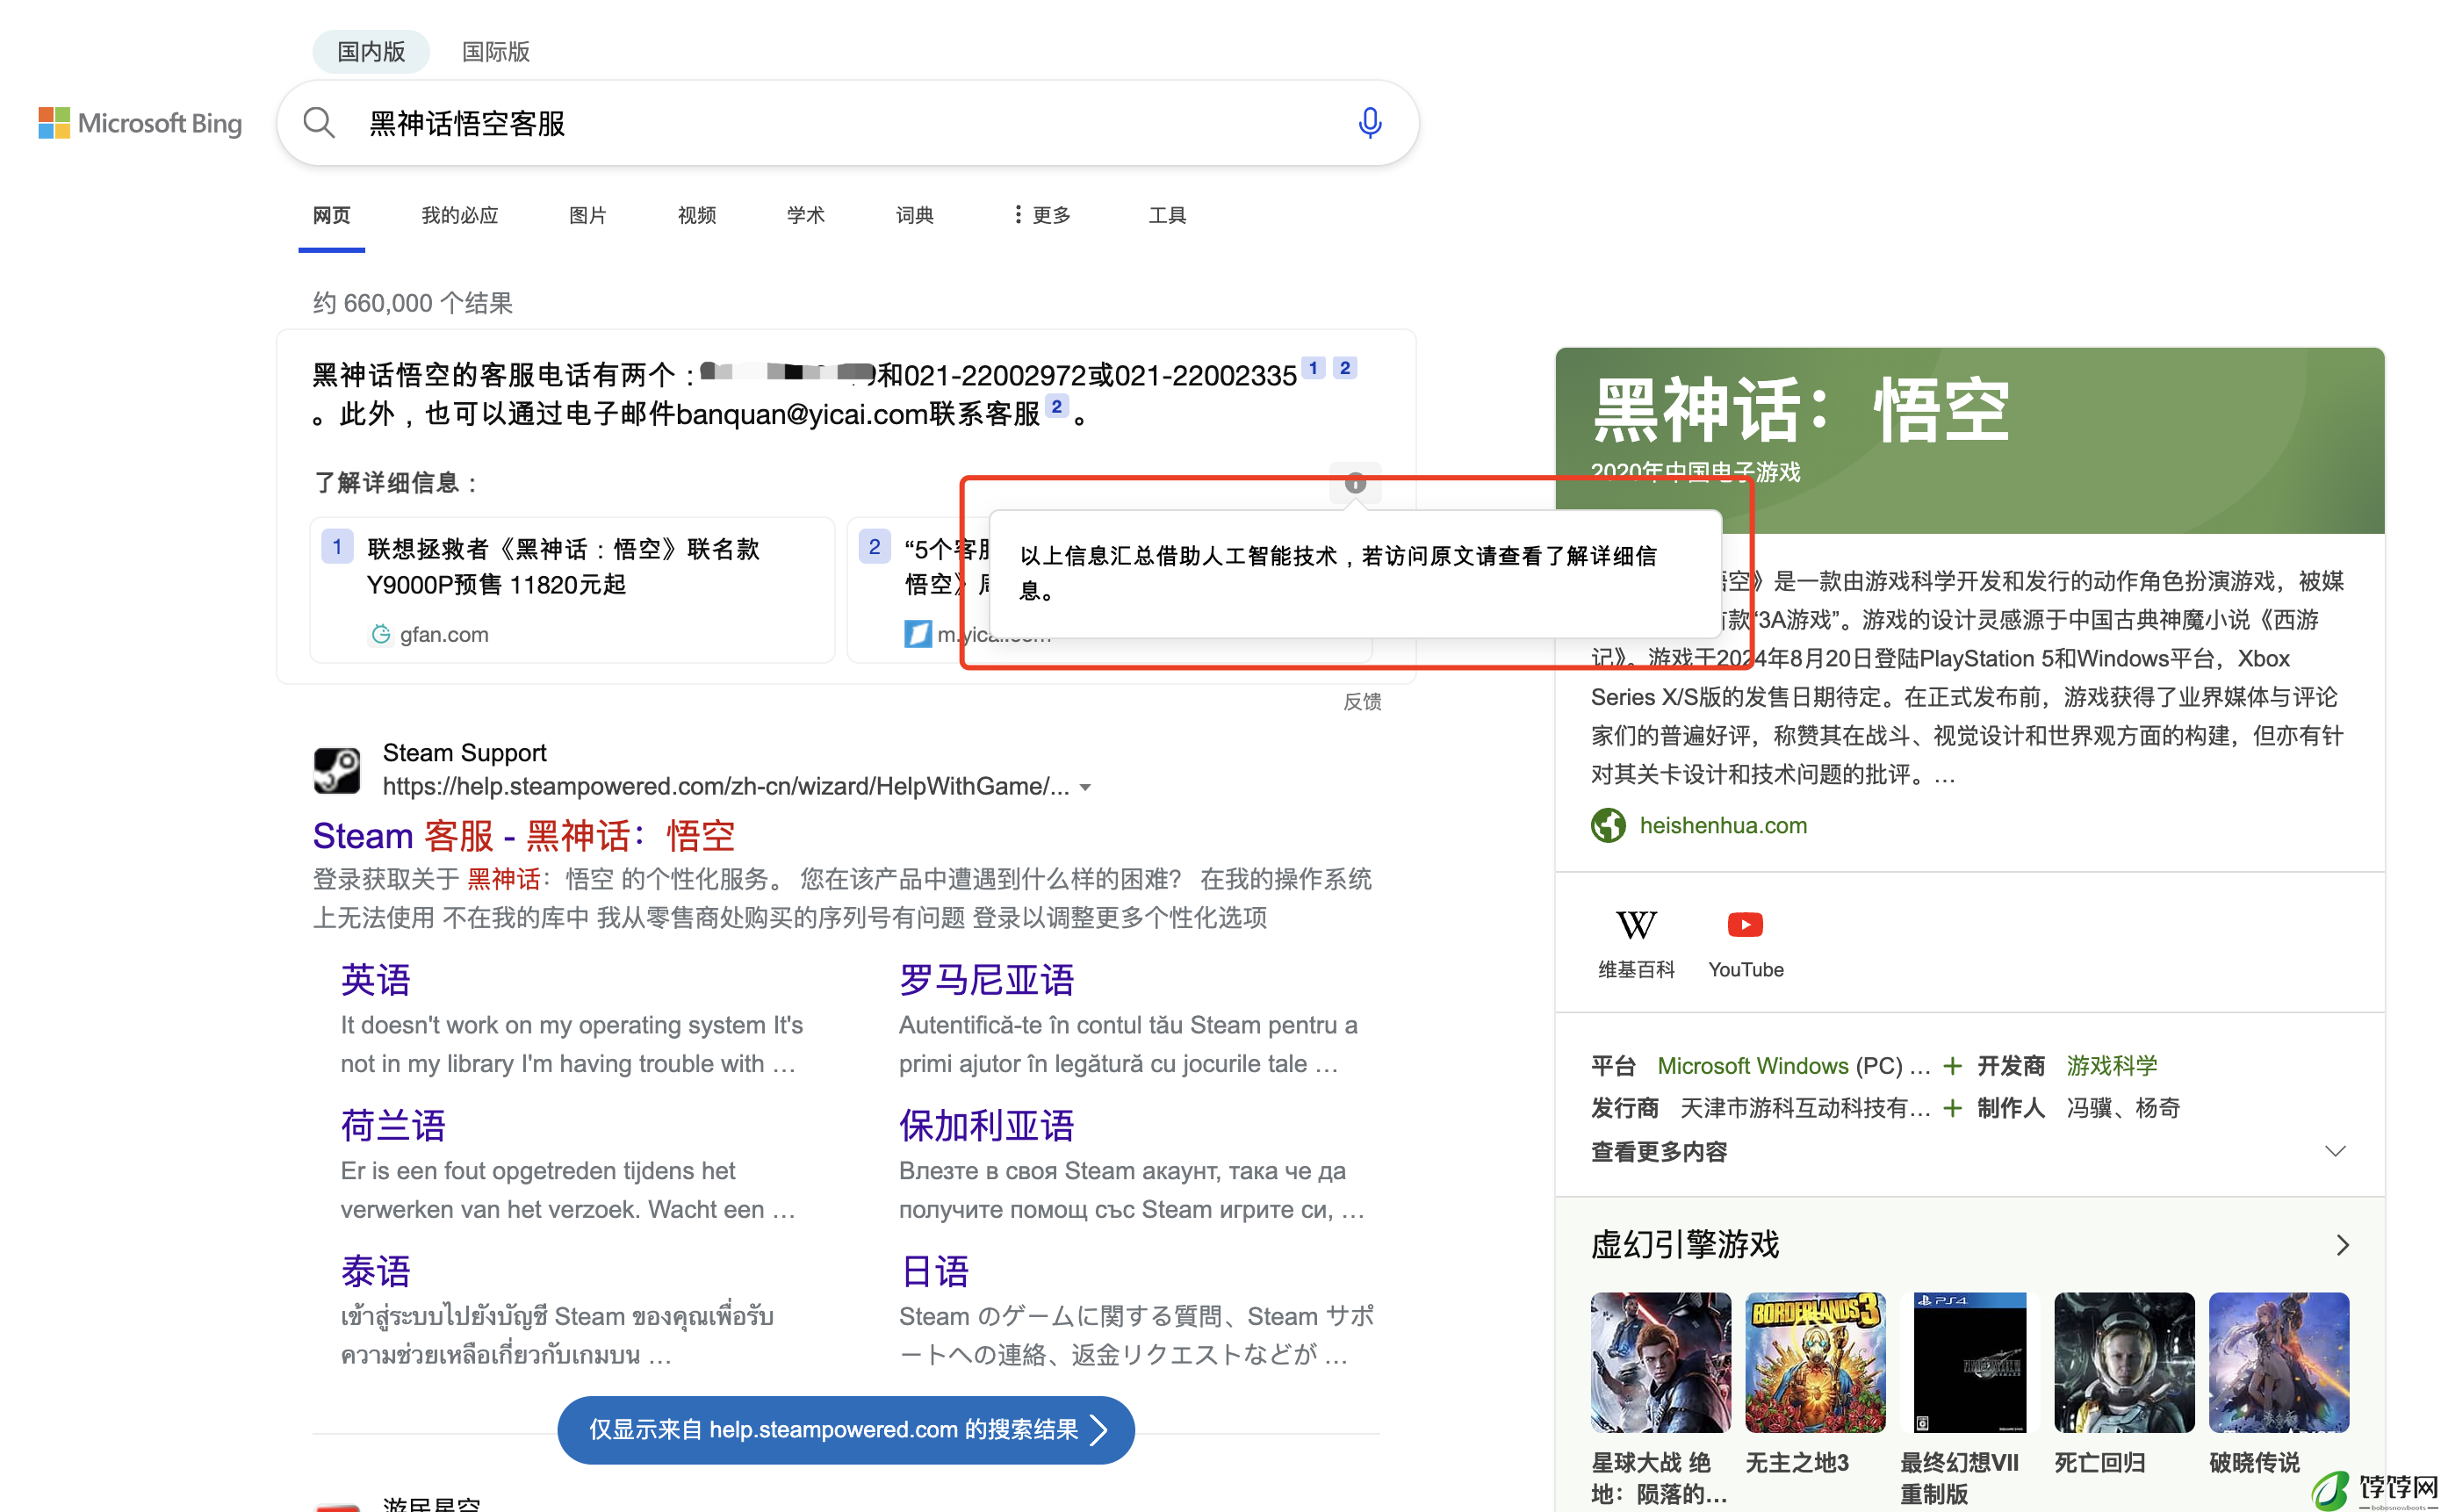Open the 最终幻想VII 重制版 thumbnail
Screen dimensions: 2441x1512
1969,1363
